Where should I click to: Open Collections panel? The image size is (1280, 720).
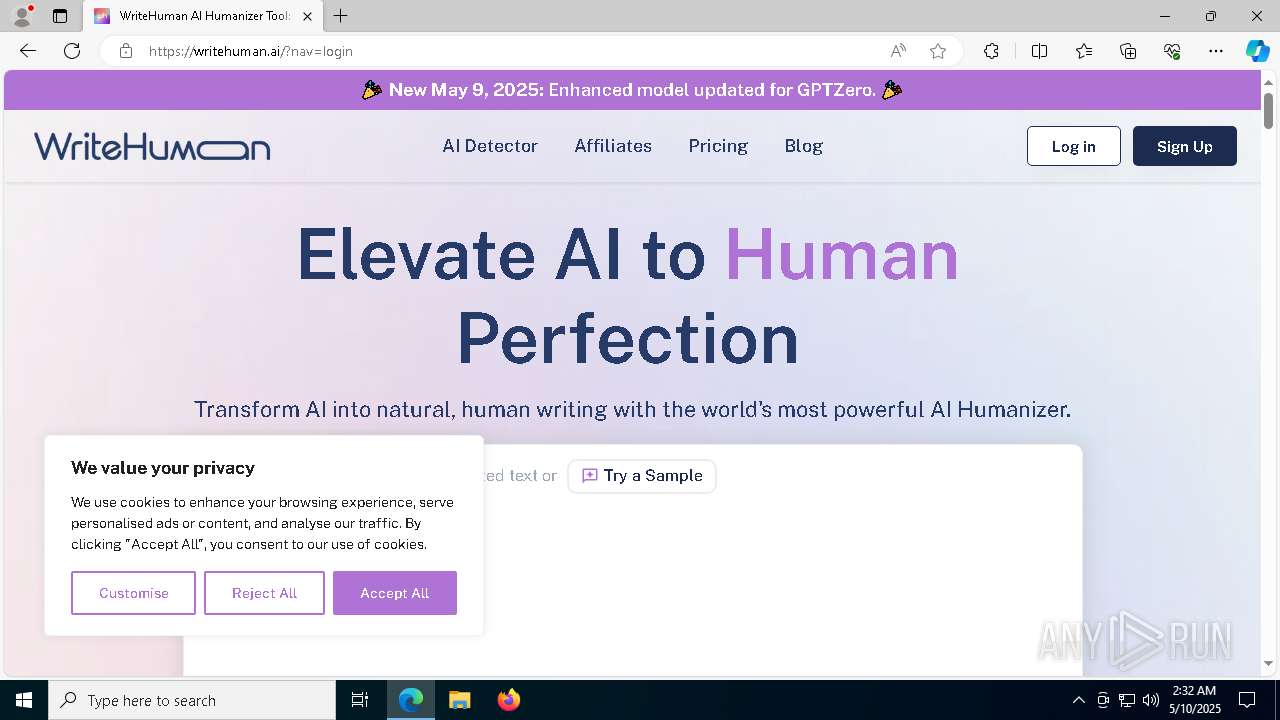pyautogui.click(x=1128, y=51)
